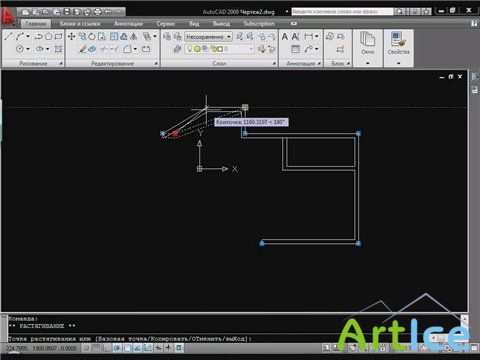Click the Multiline Text large A icon
Screen dimensions: 480x360
(x=285, y=36)
